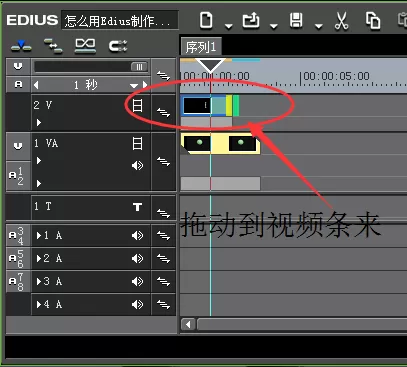The width and height of the screenshot is (407, 367).
Task: Click the A audio channel patch button
Action: coord(18,84)
